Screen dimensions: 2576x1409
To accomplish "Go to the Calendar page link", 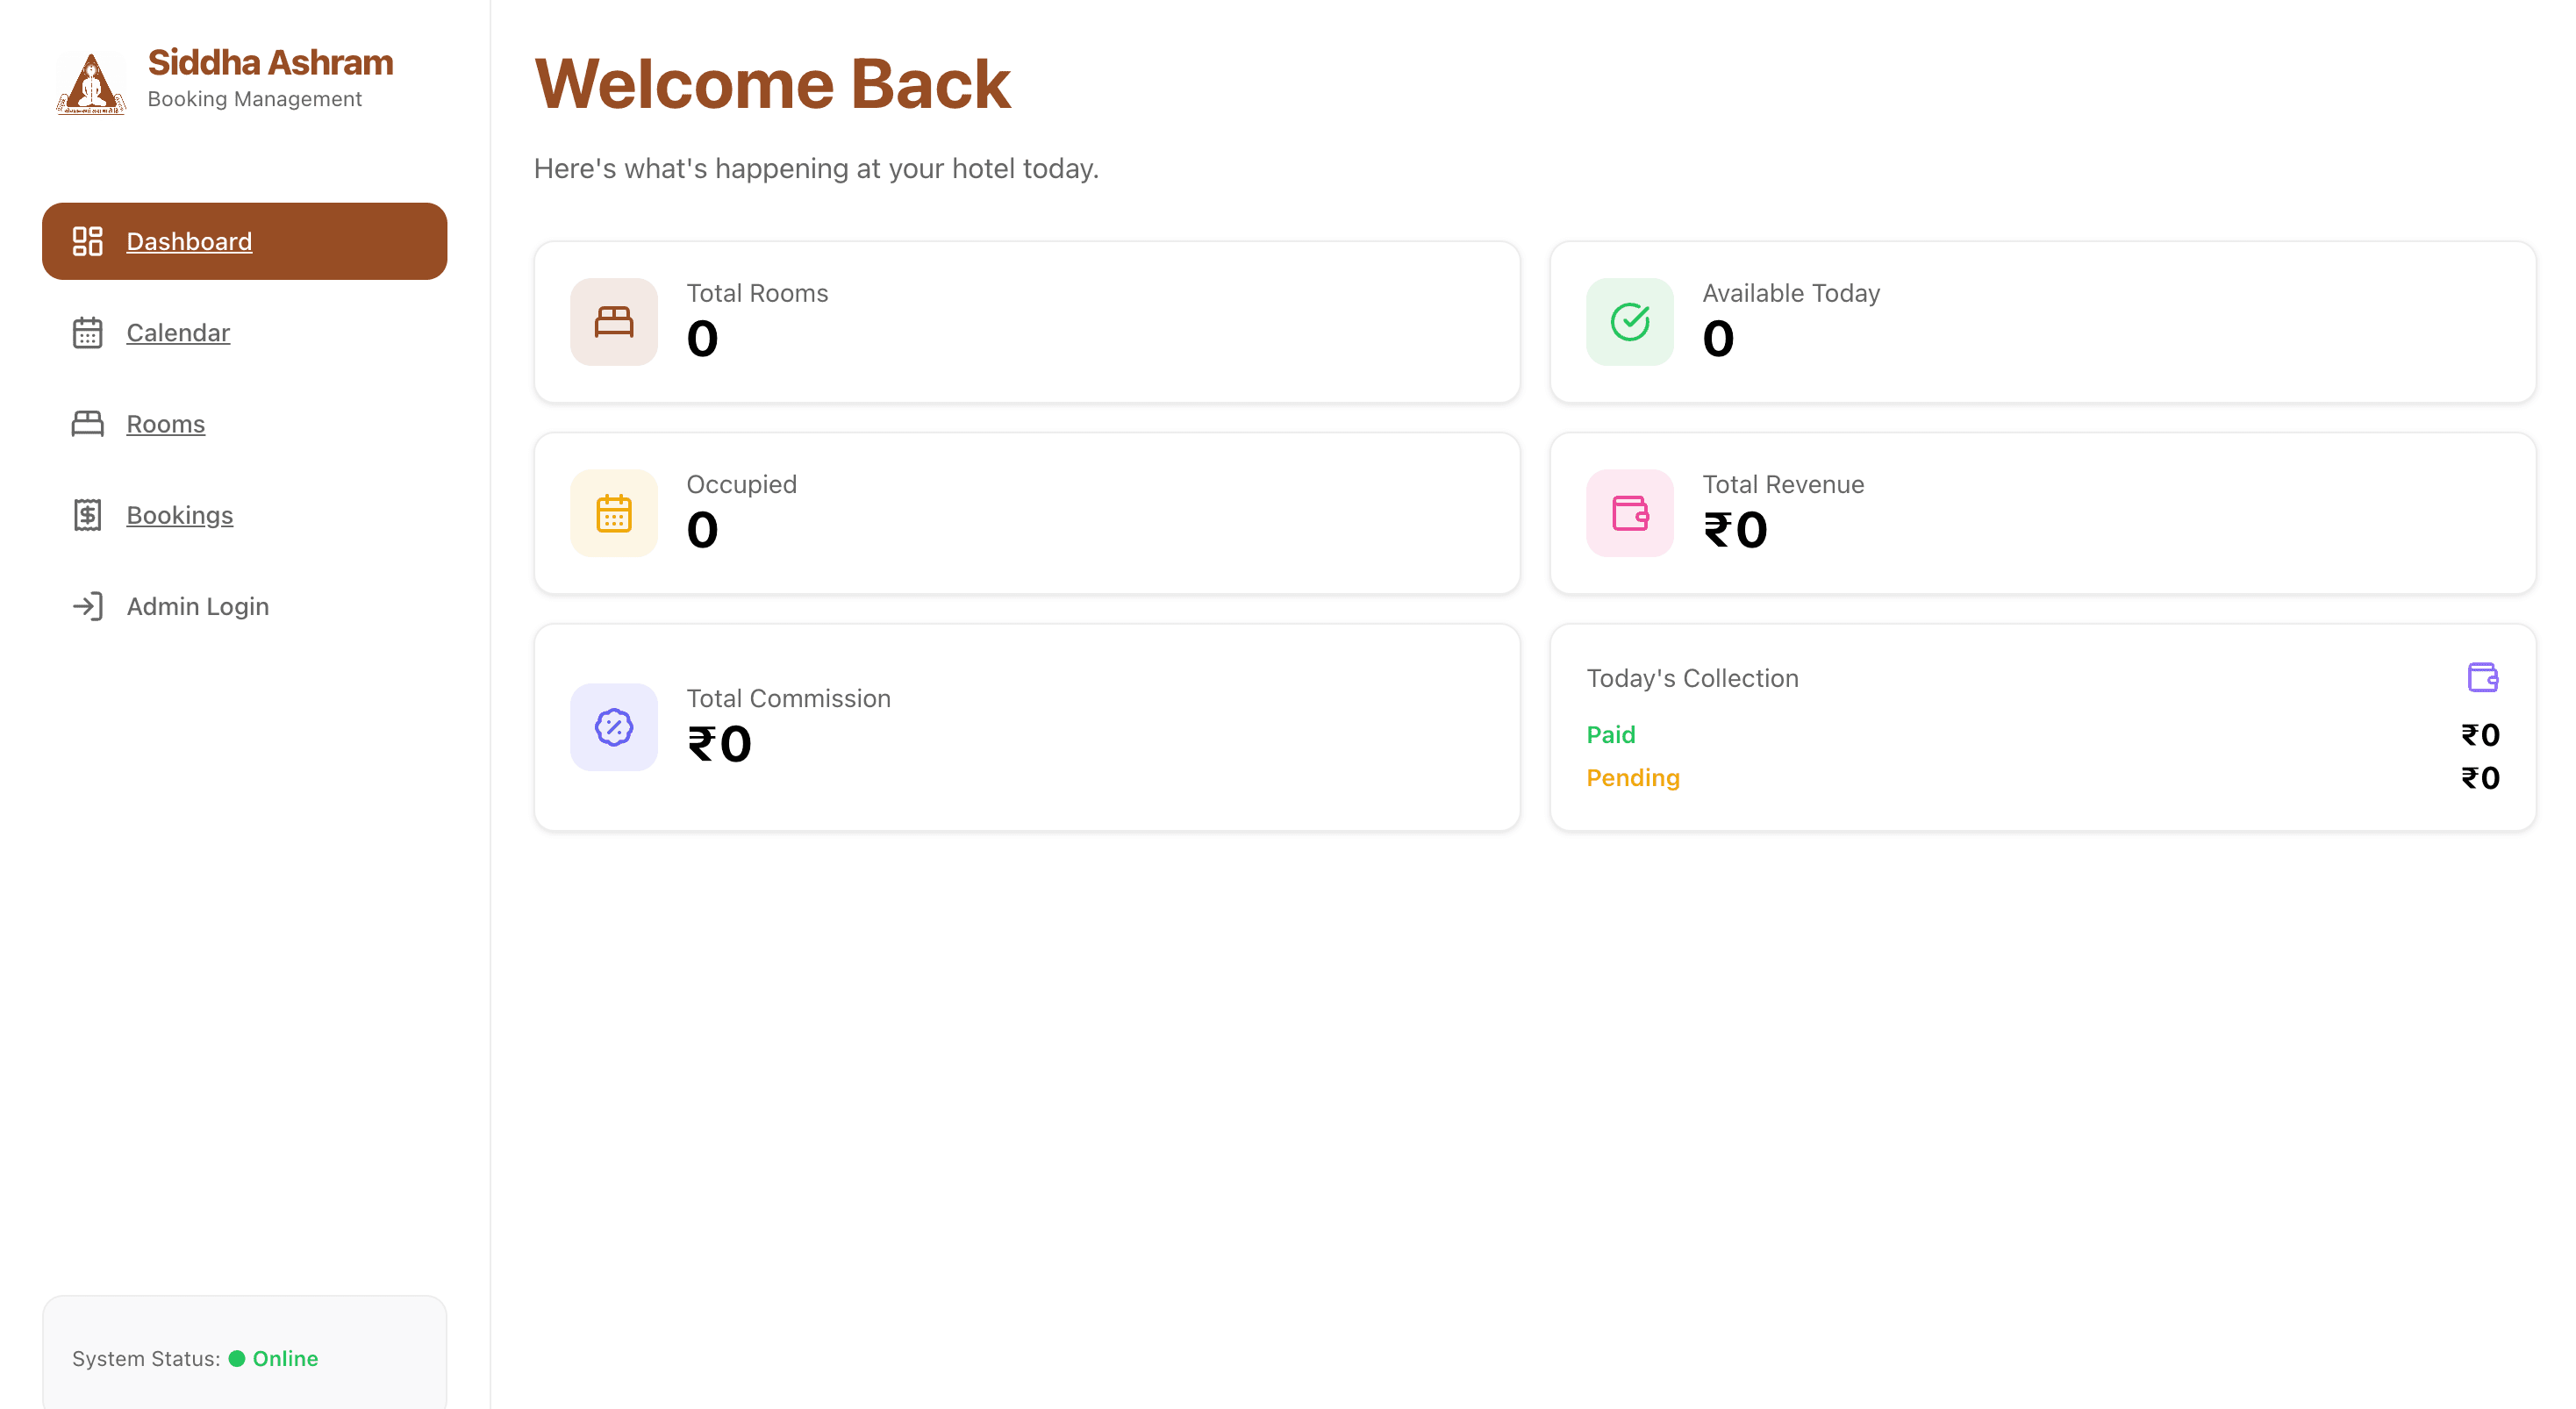I will click(x=178, y=332).
